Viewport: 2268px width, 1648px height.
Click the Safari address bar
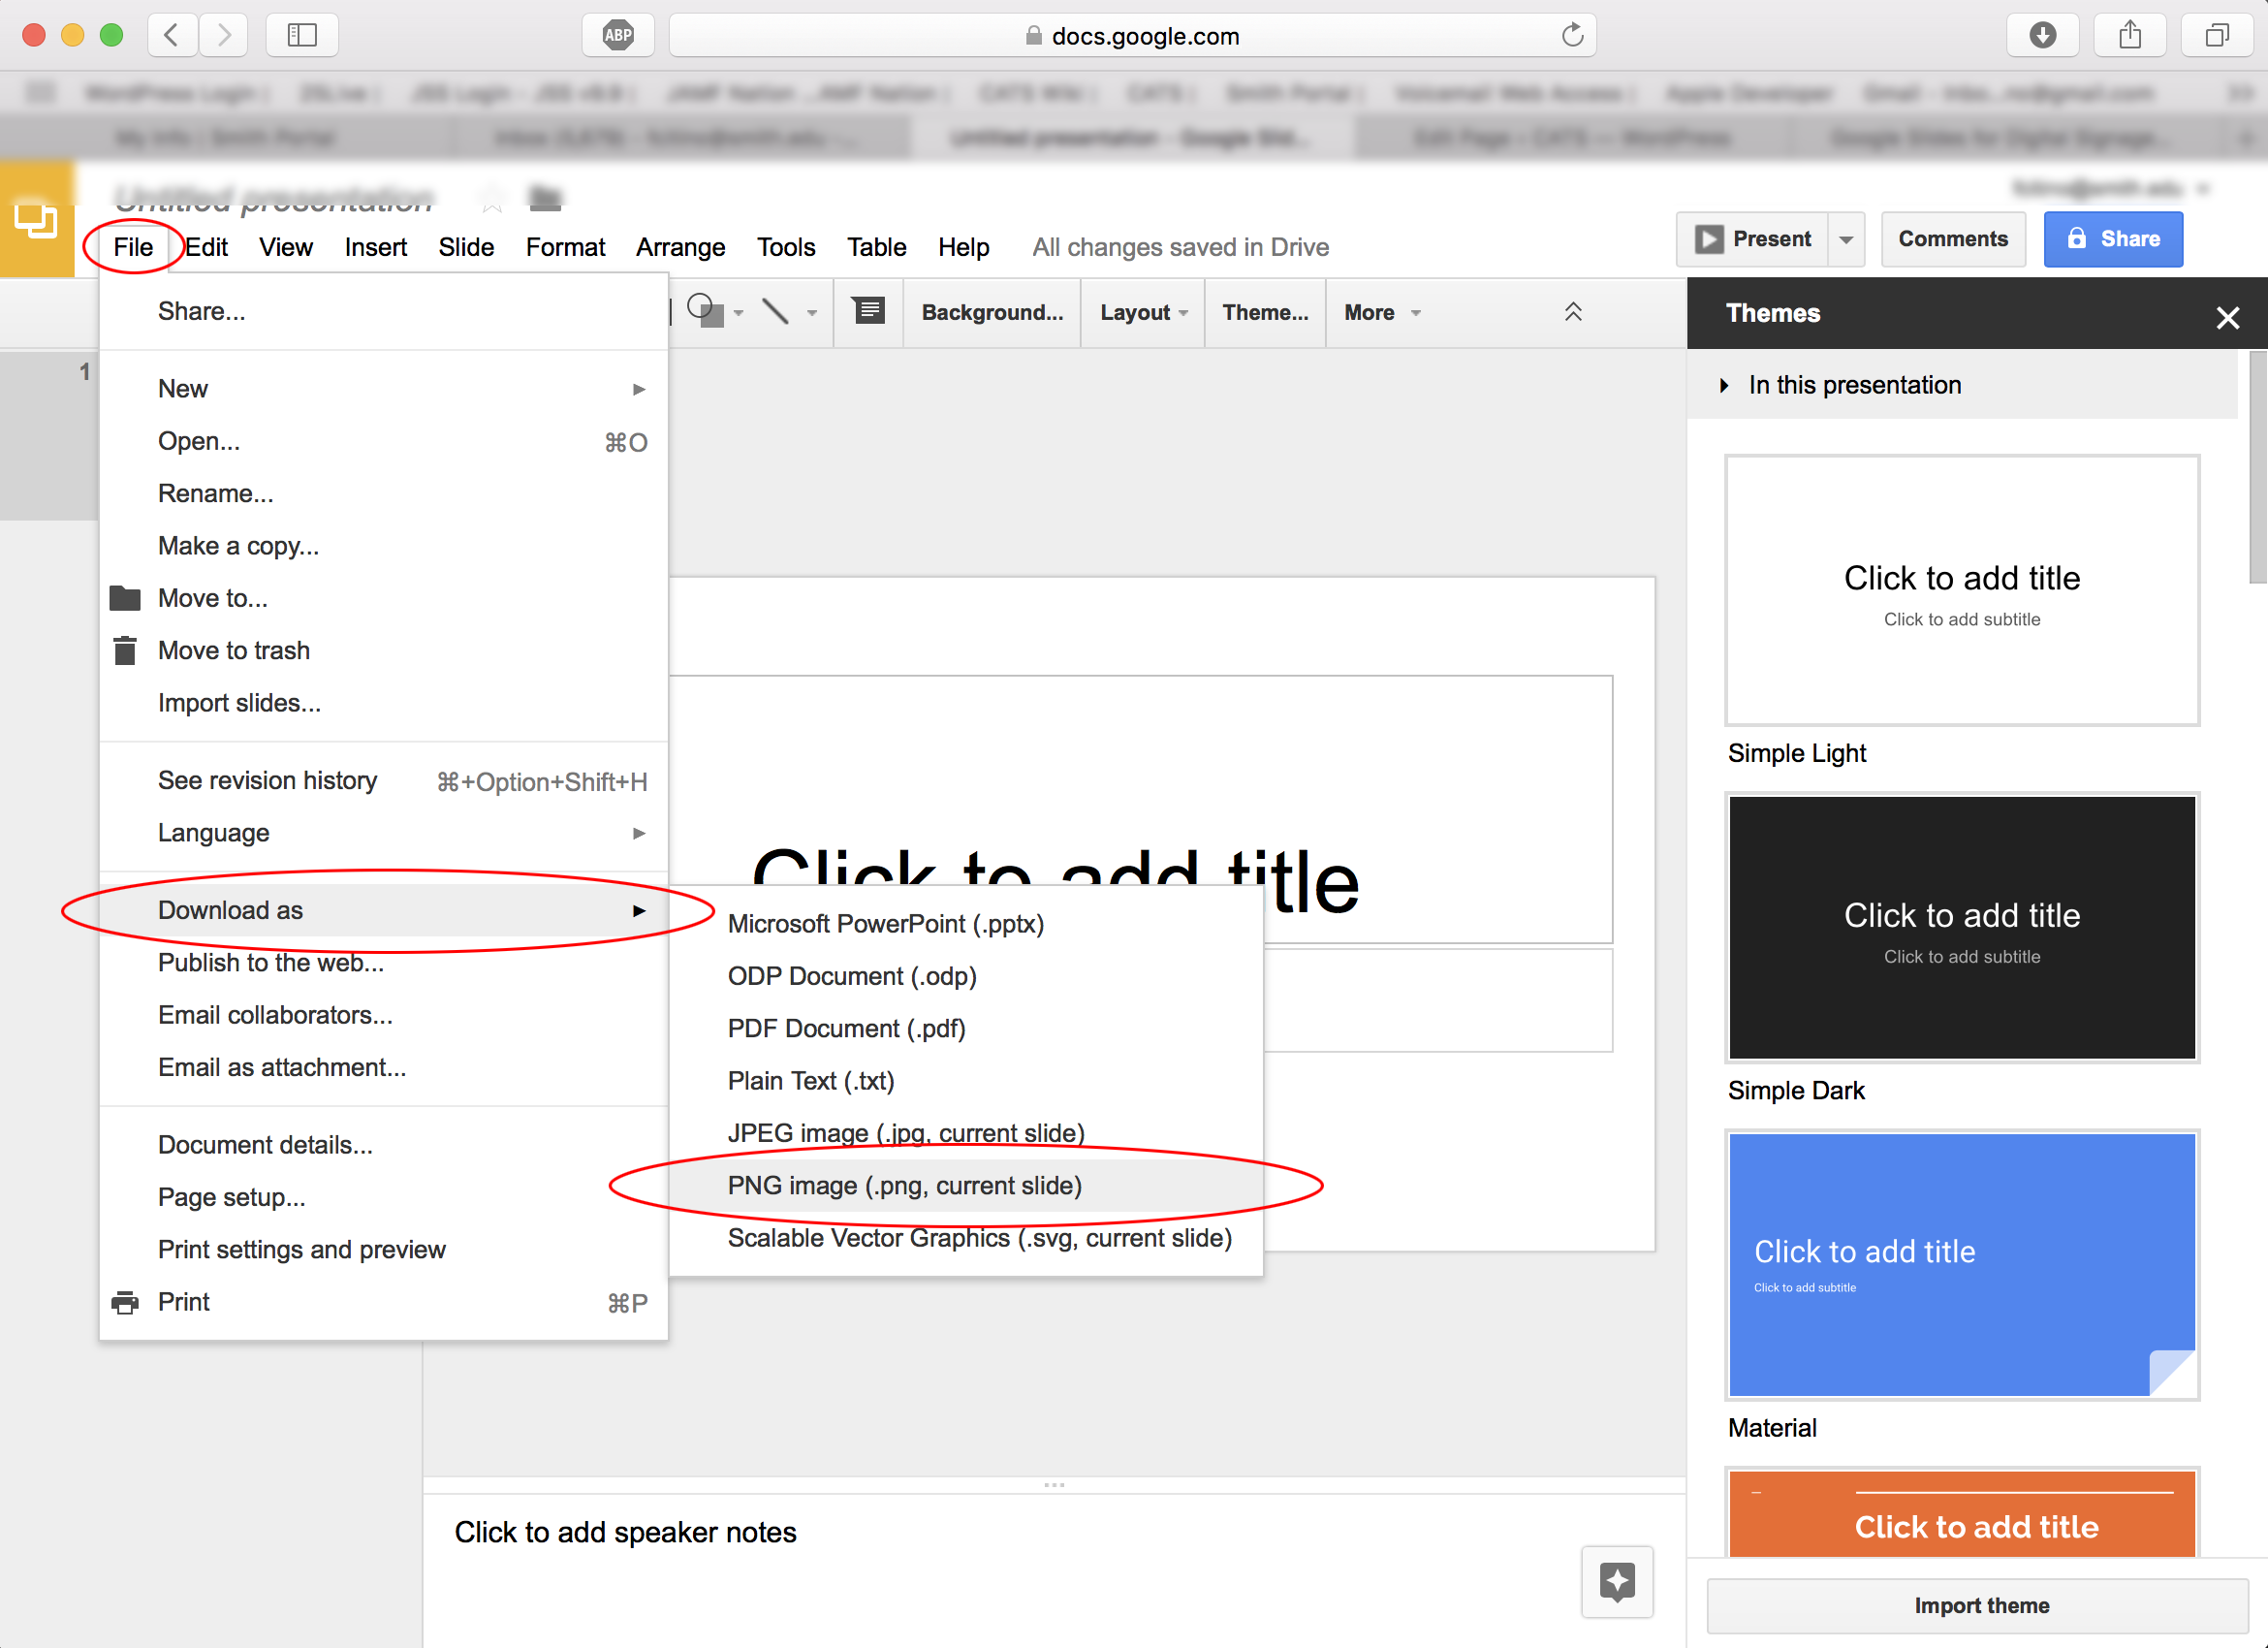[1132, 36]
